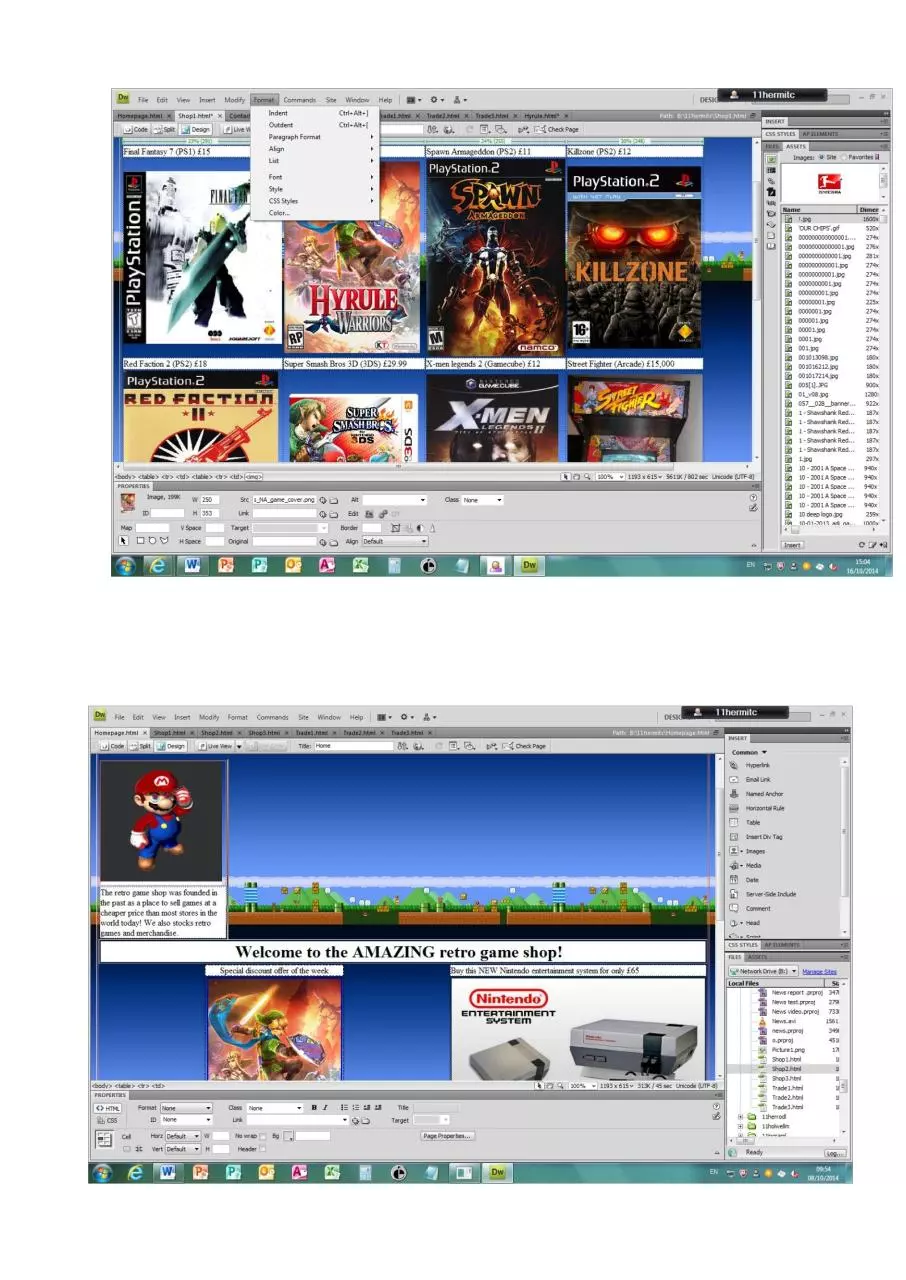Select News.avi in the Local Files list

[x=784, y=1022]
